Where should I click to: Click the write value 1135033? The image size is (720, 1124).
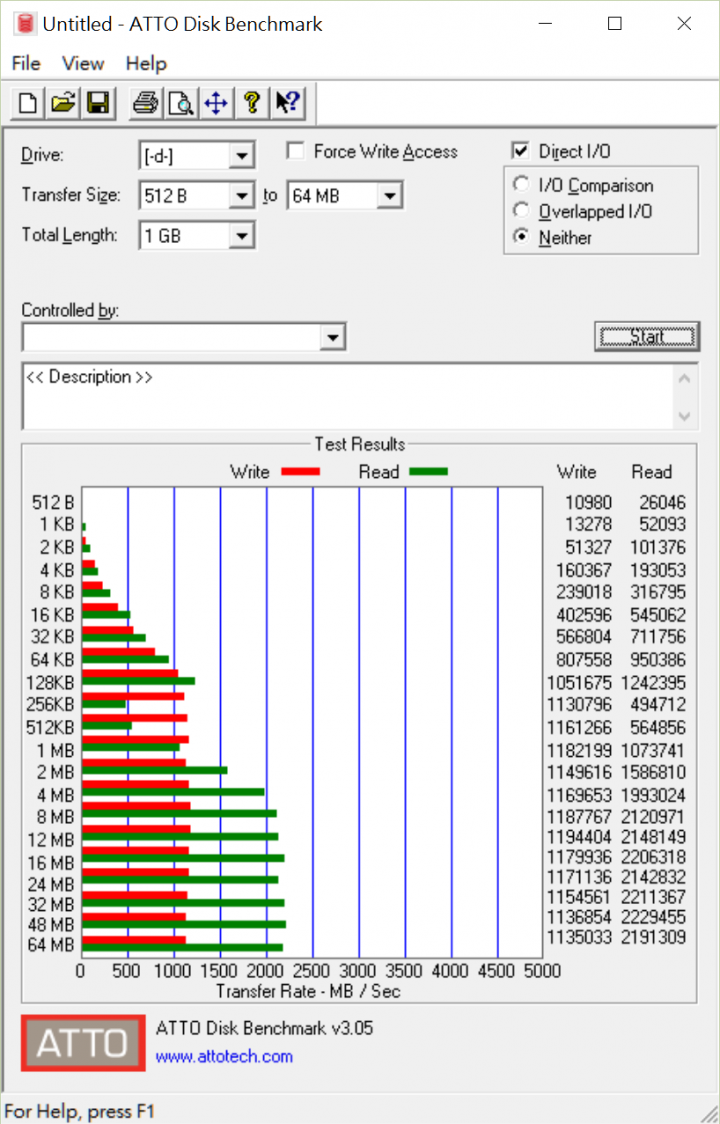click(x=579, y=937)
